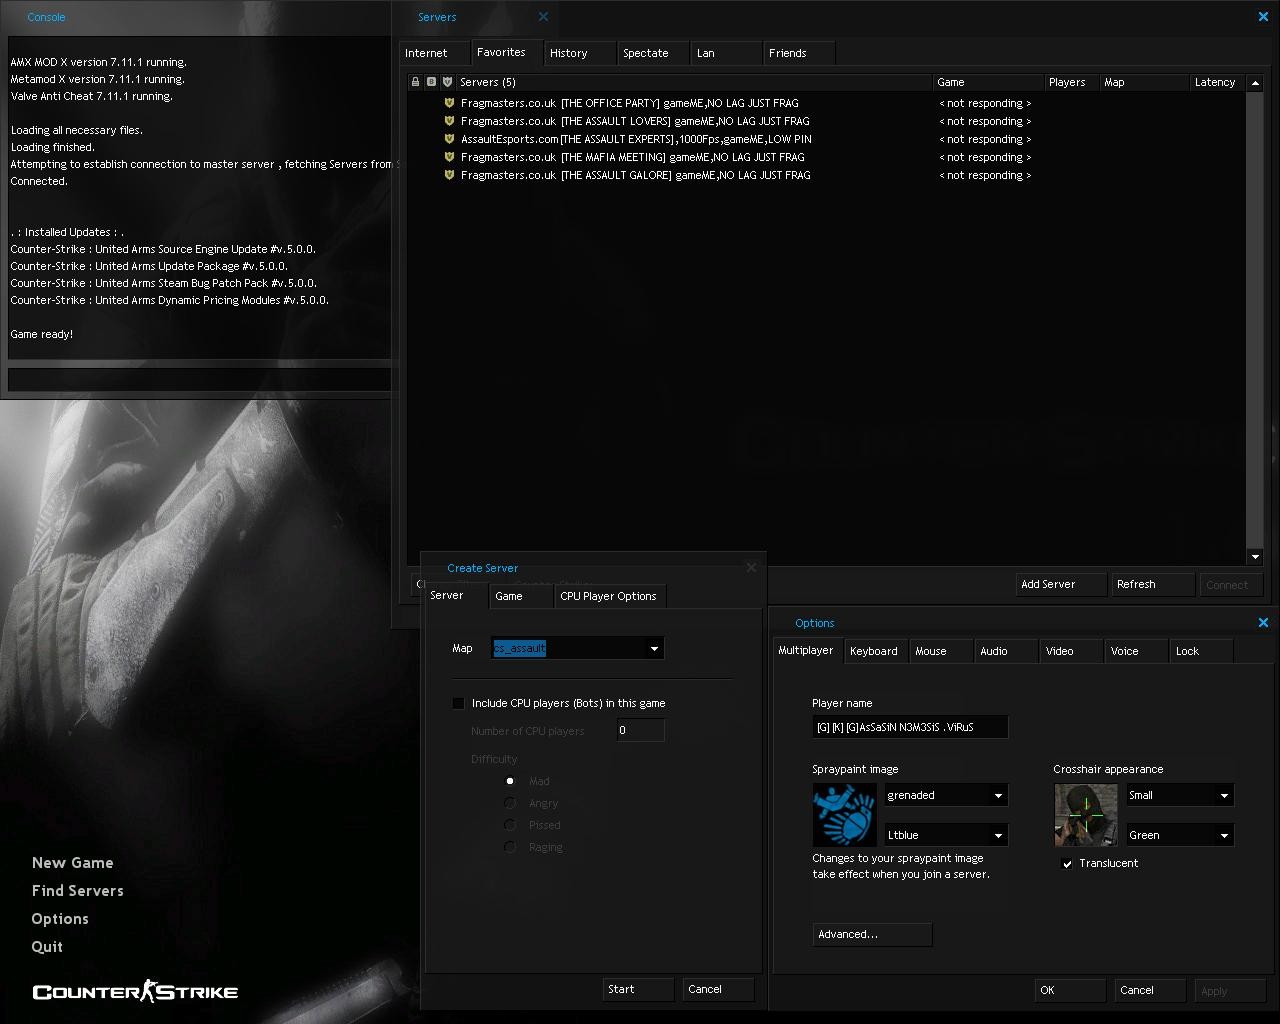This screenshot has width=1280, height=1024.
Task: Open Advanced multiplayer settings
Action: coord(872,934)
